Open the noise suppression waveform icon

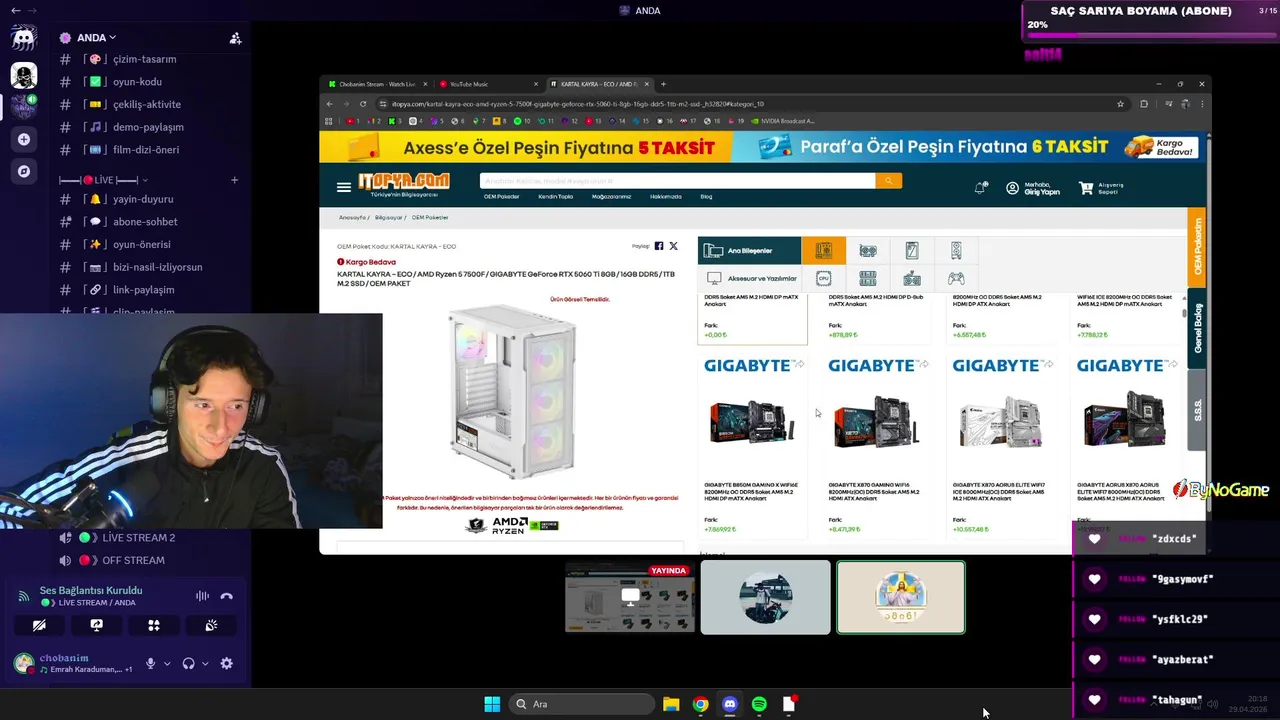click(x=202, y=596)
